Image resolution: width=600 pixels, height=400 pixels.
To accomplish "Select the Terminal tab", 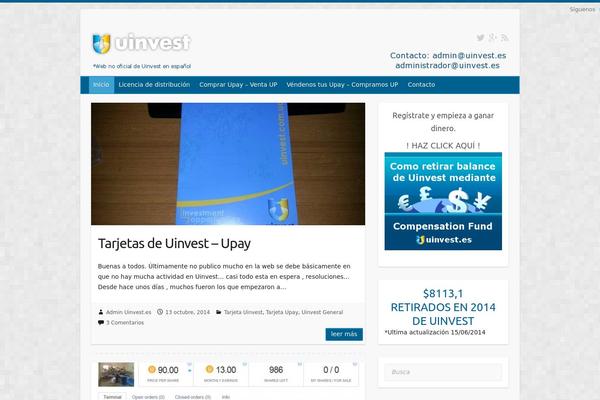I will click(x=112, y=397).
